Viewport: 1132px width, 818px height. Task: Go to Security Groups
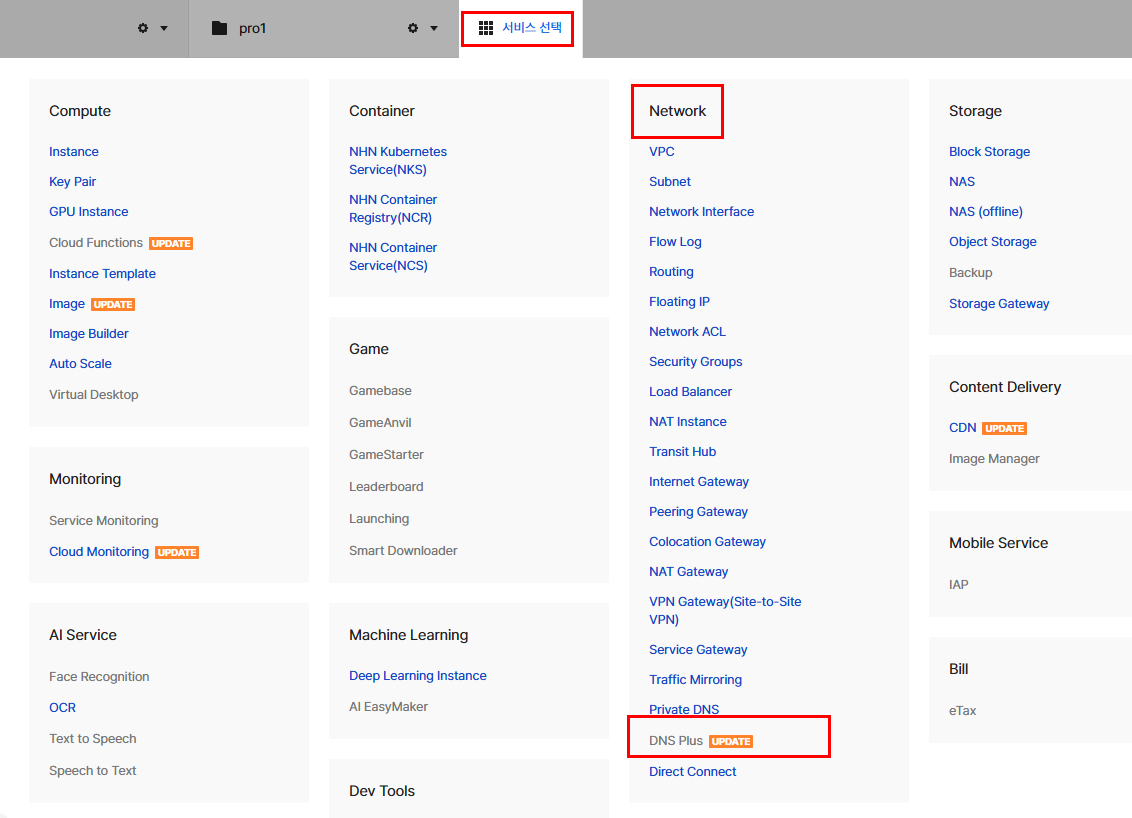click(x=696, y=362)
